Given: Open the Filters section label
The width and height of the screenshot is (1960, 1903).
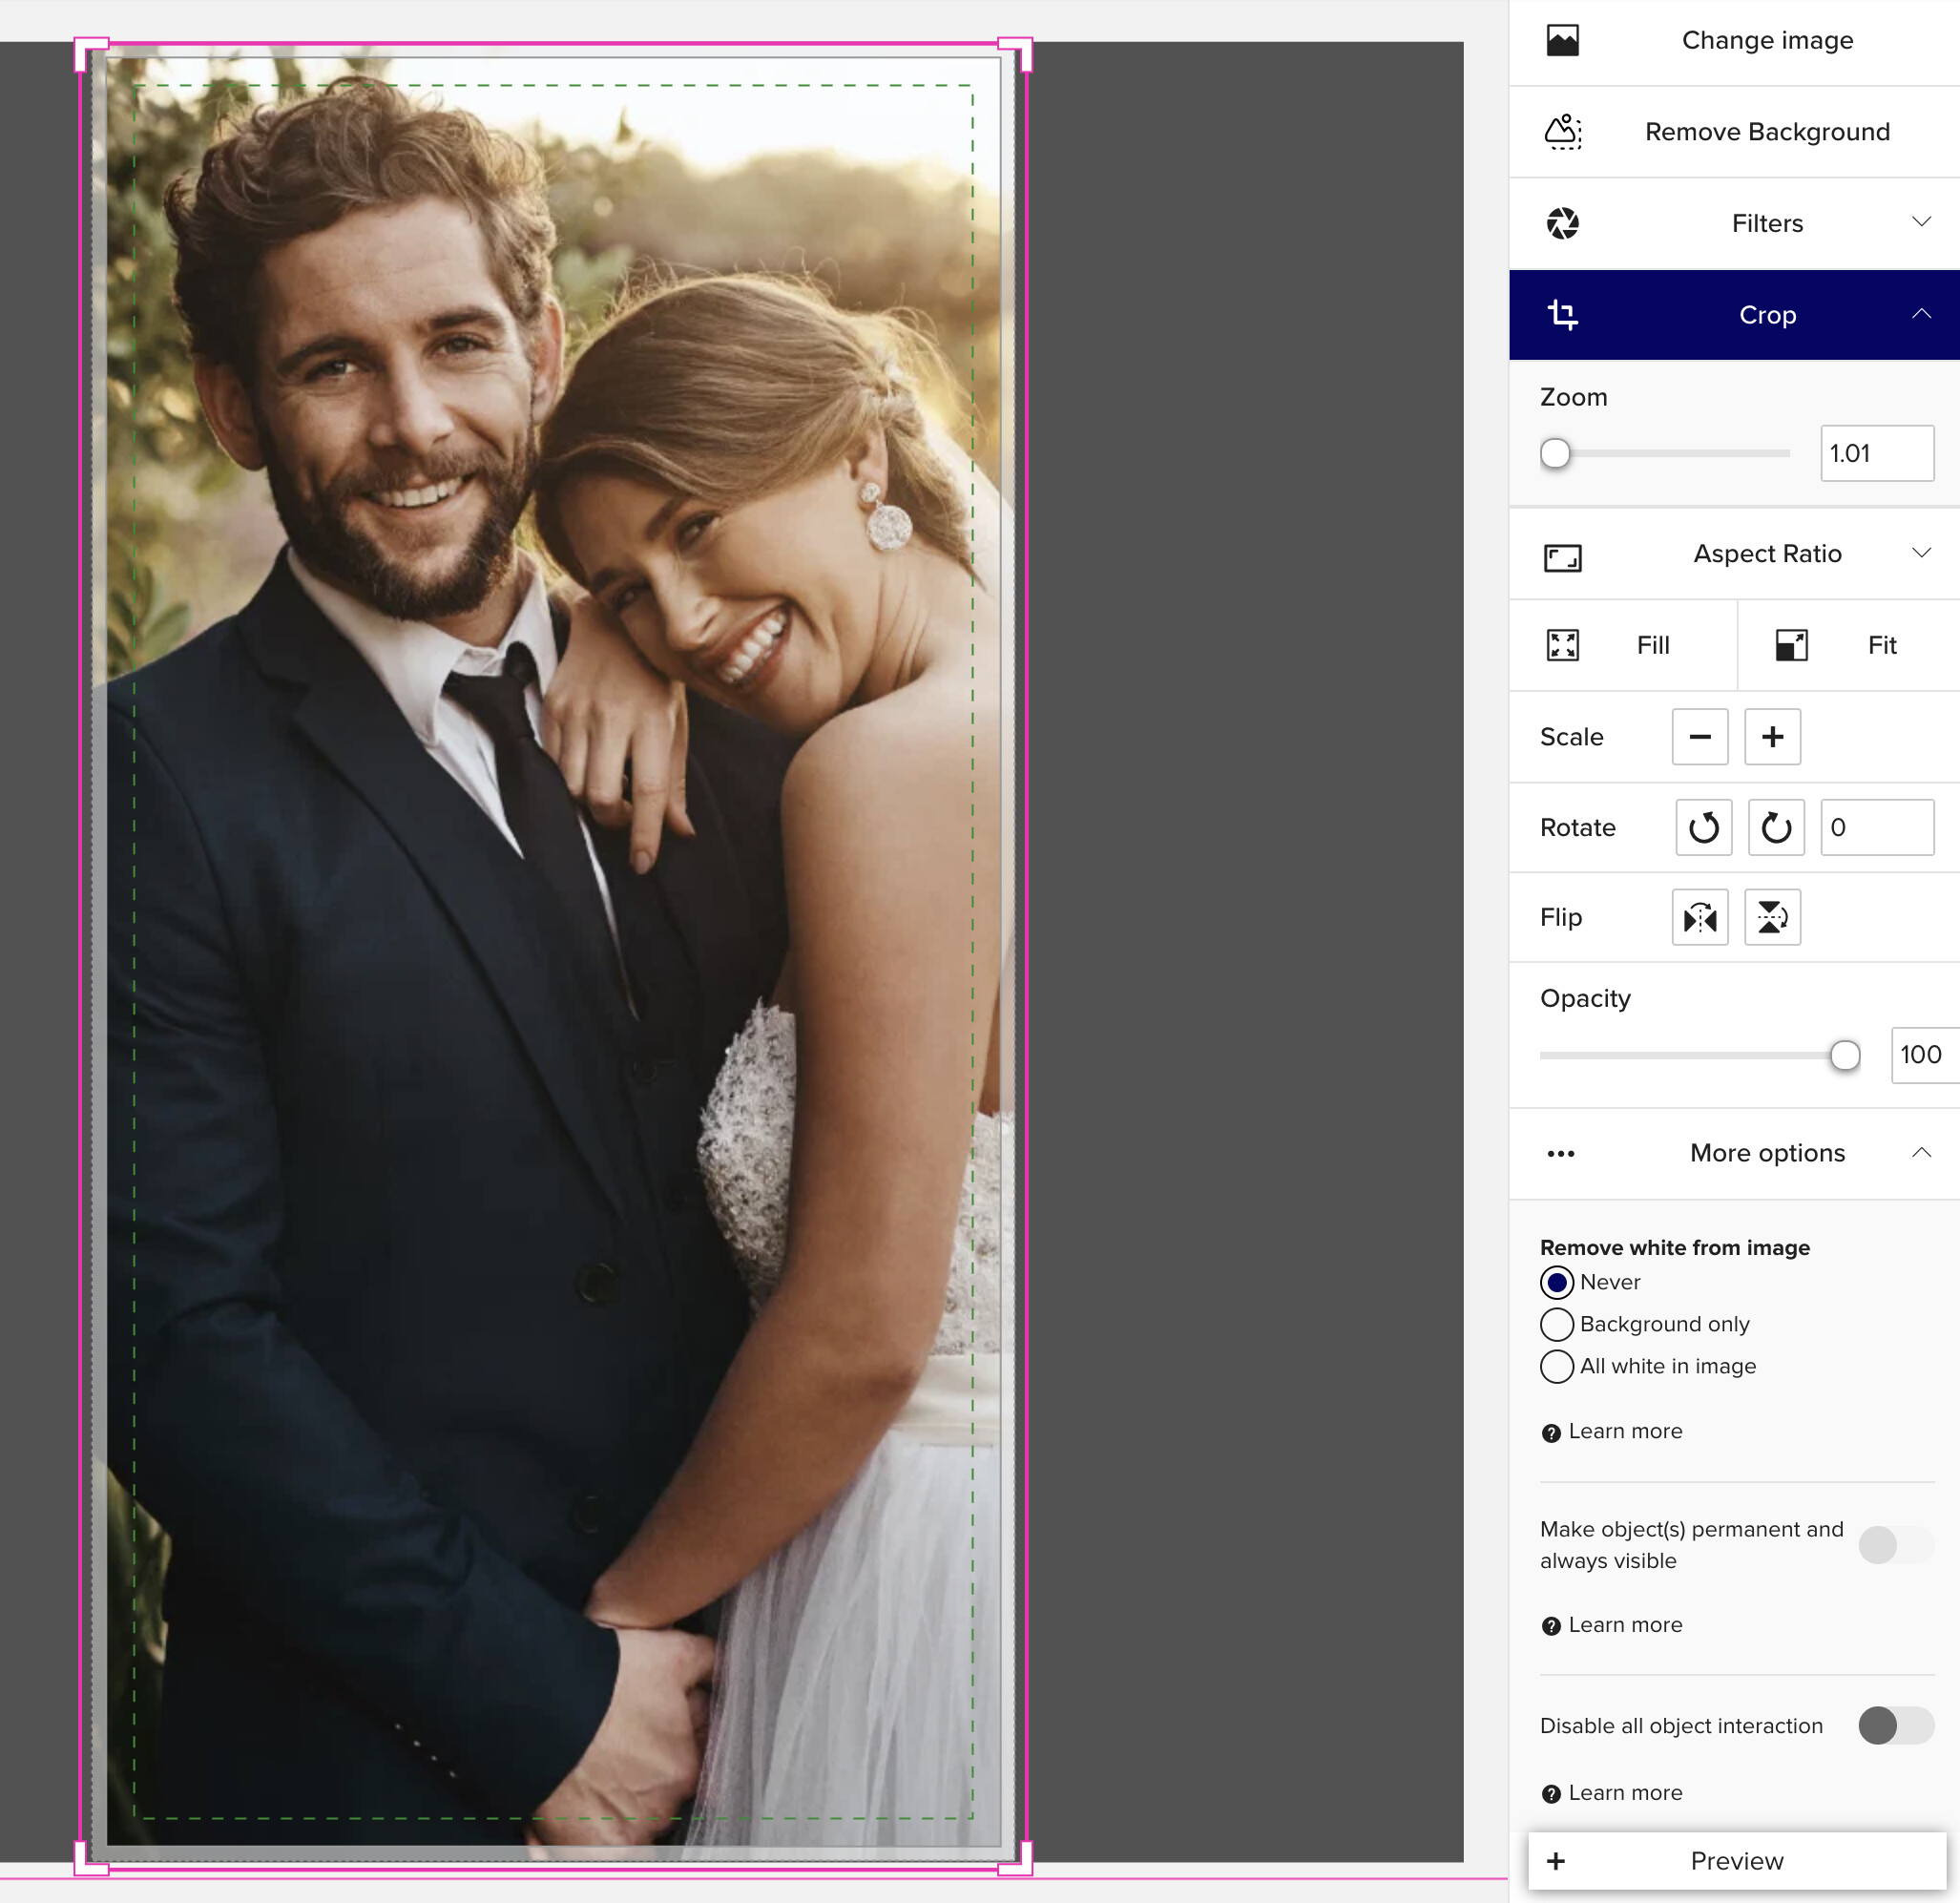Looking at the screenshot, I should pos(1767,223).
